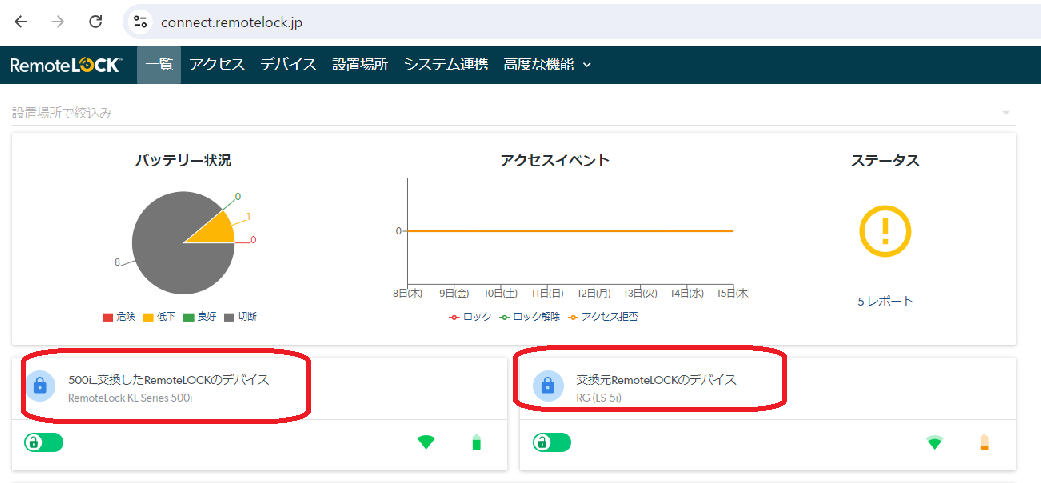Toggle the ロック解除 series legend entry
The height and width of the screenshot is (483, 1041).
tap(531, 317)
